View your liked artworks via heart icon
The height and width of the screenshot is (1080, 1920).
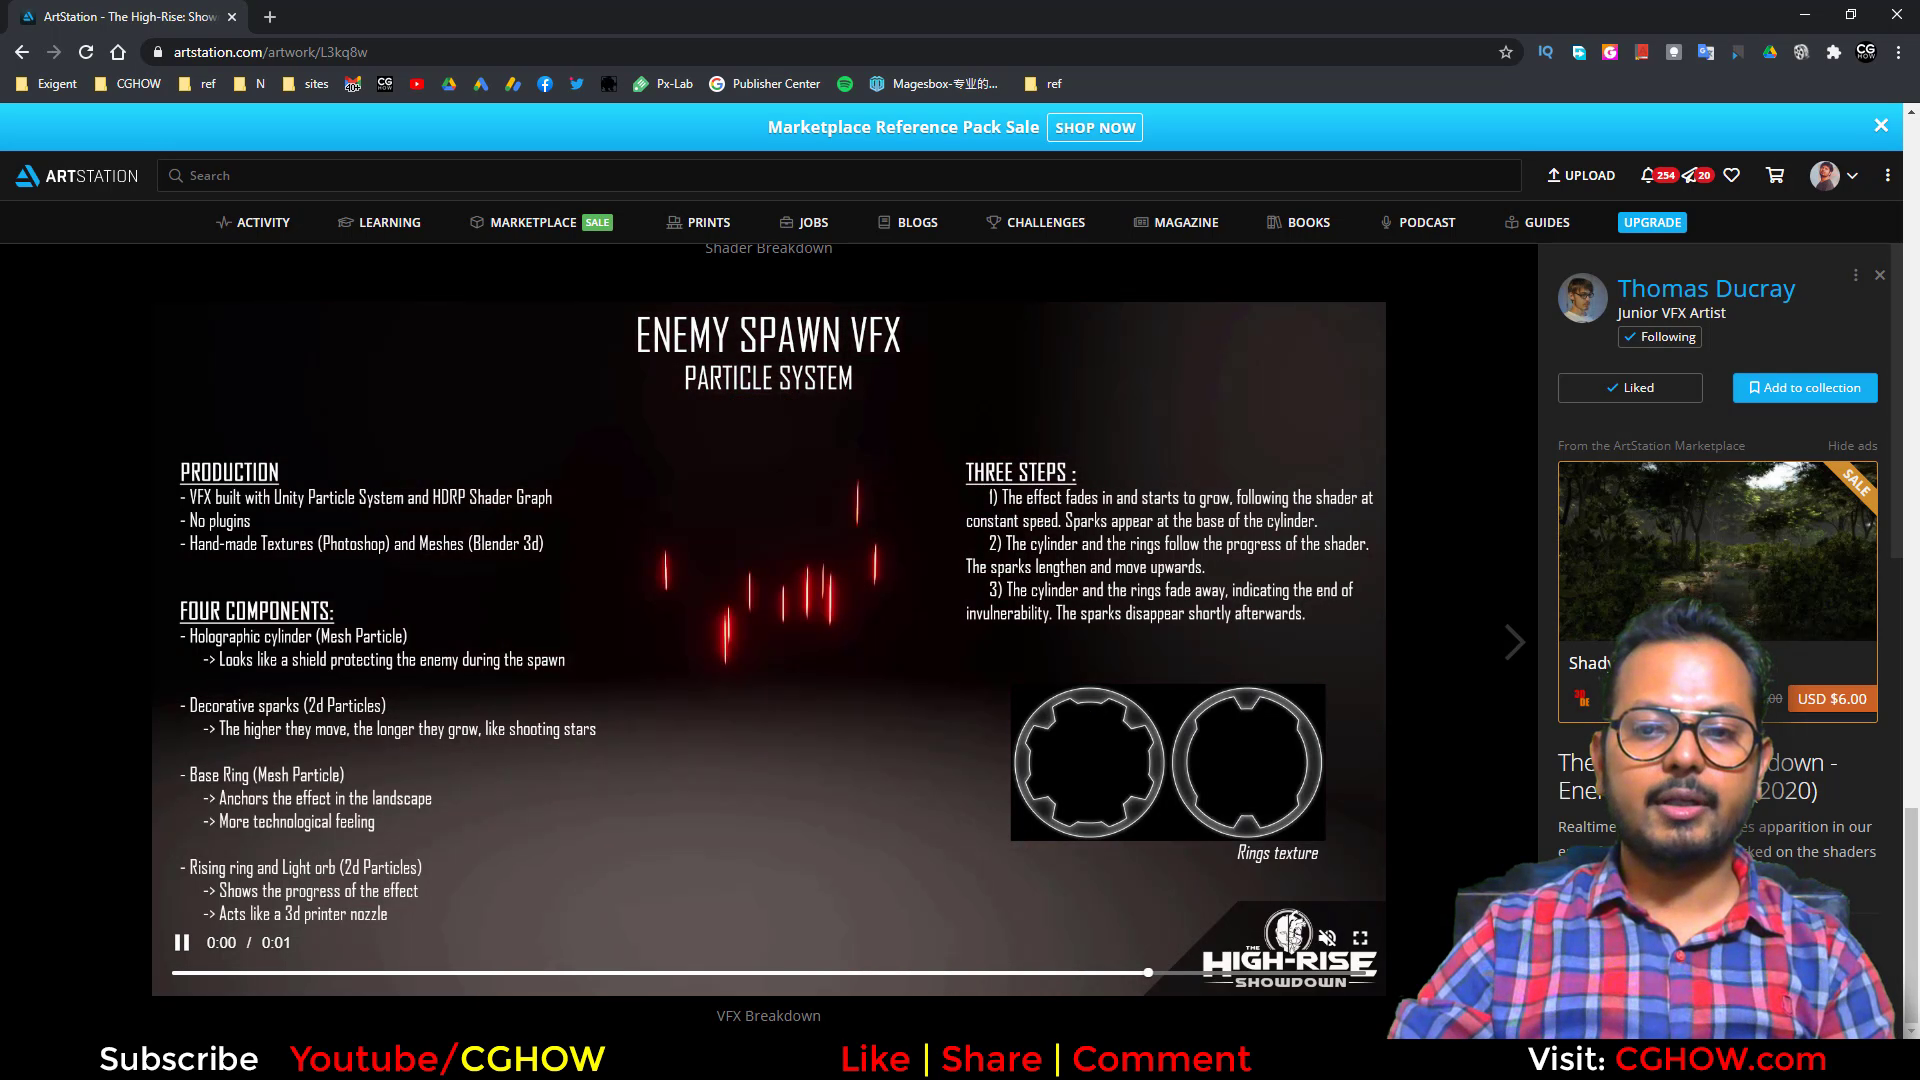coord(1732,175)
